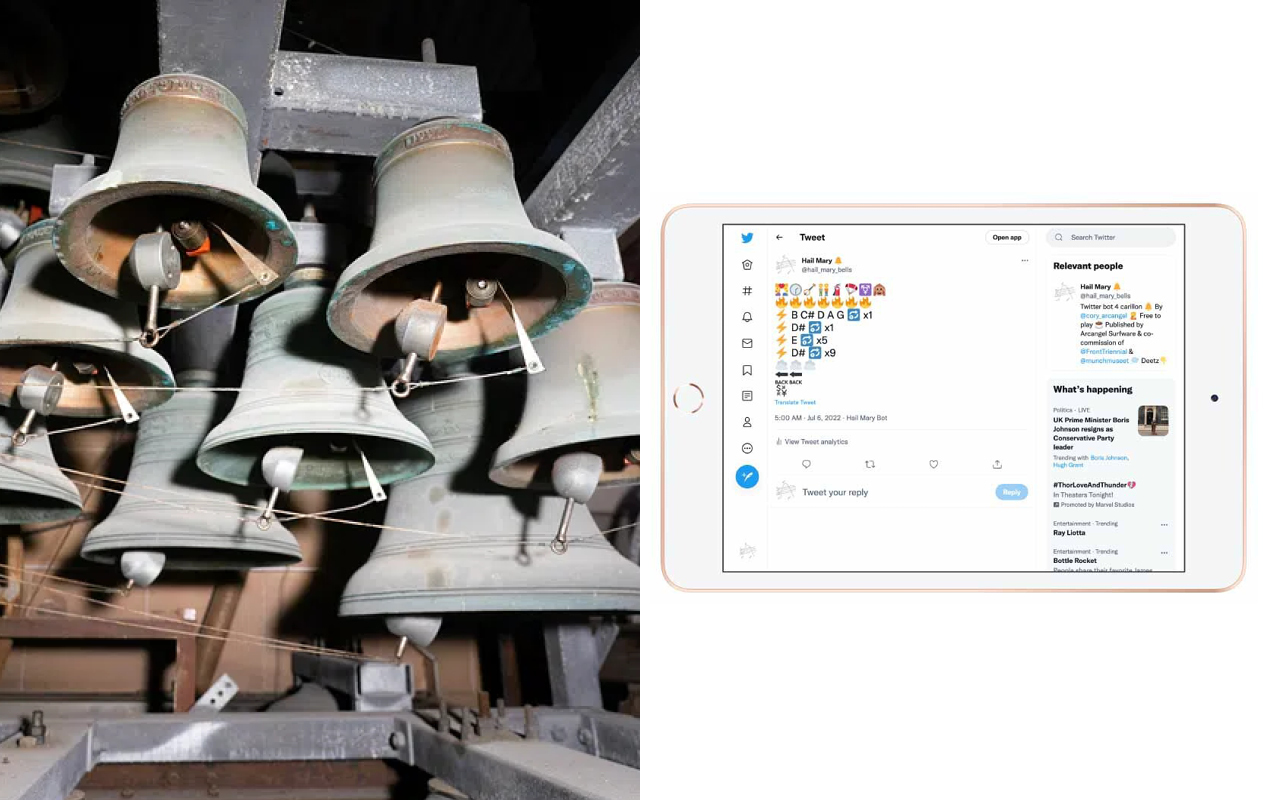Open Notifications bell icon in sidebar
This screenshot has width=1280, height=800.
747,317
